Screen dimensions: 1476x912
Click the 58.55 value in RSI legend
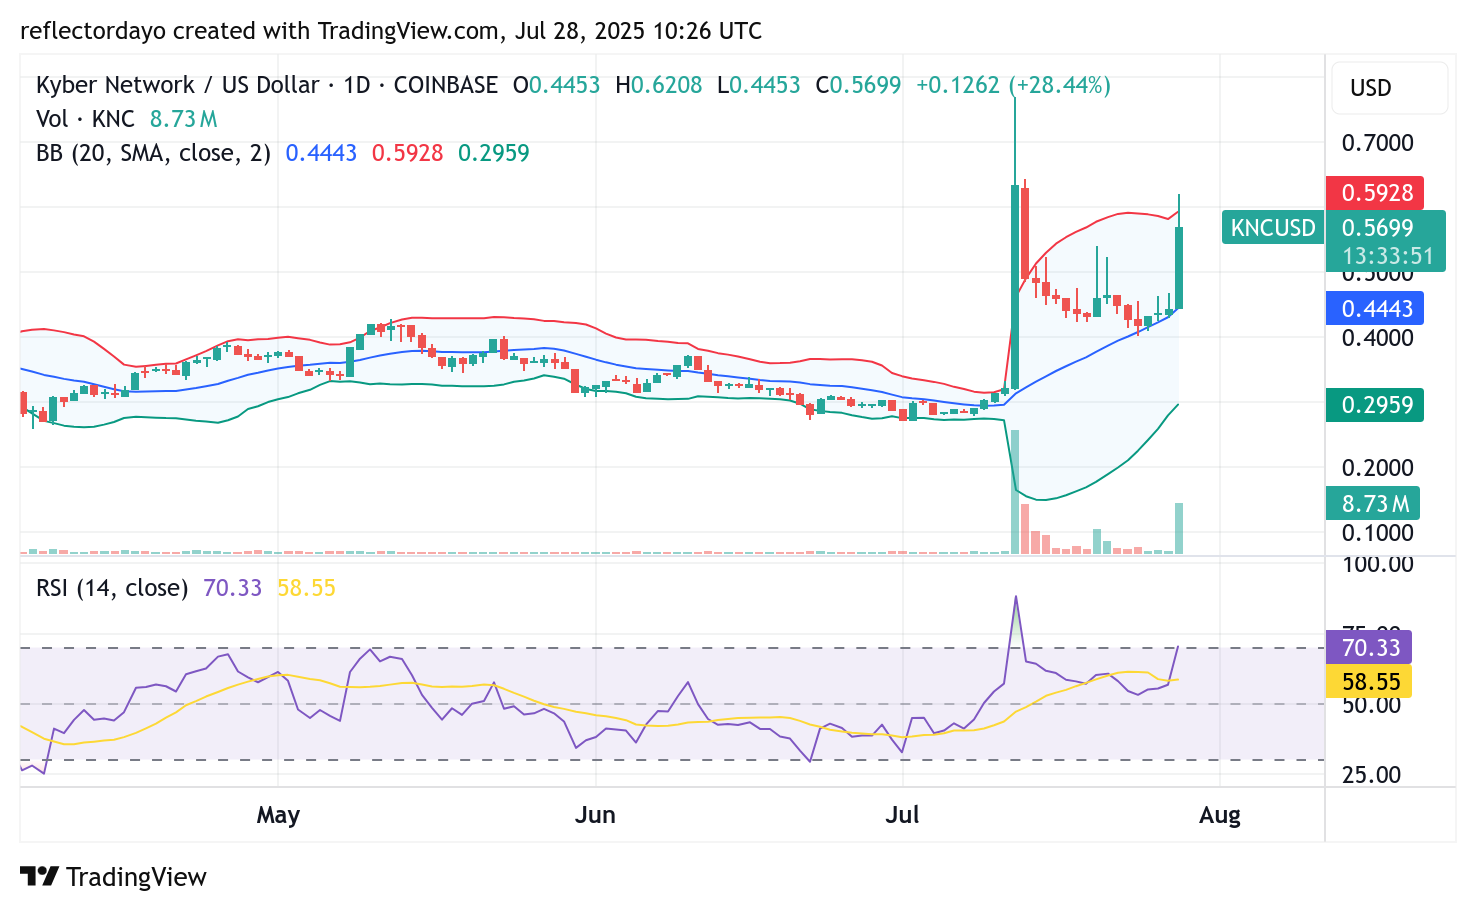point(306,588)
